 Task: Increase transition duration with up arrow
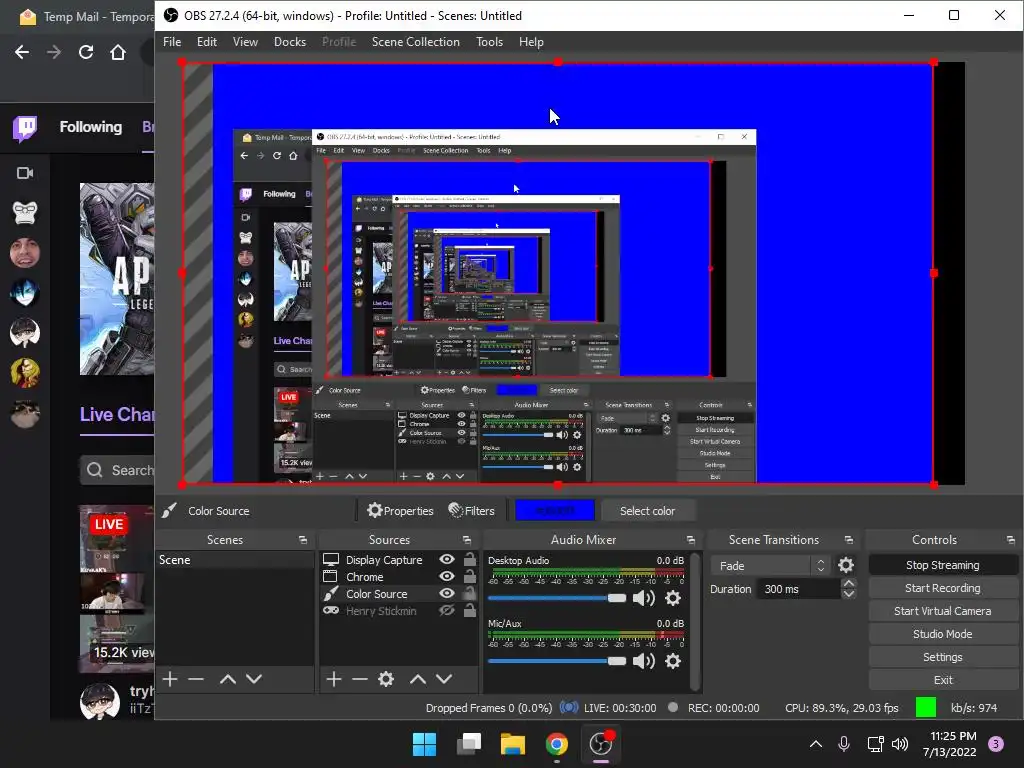[848, 583]
